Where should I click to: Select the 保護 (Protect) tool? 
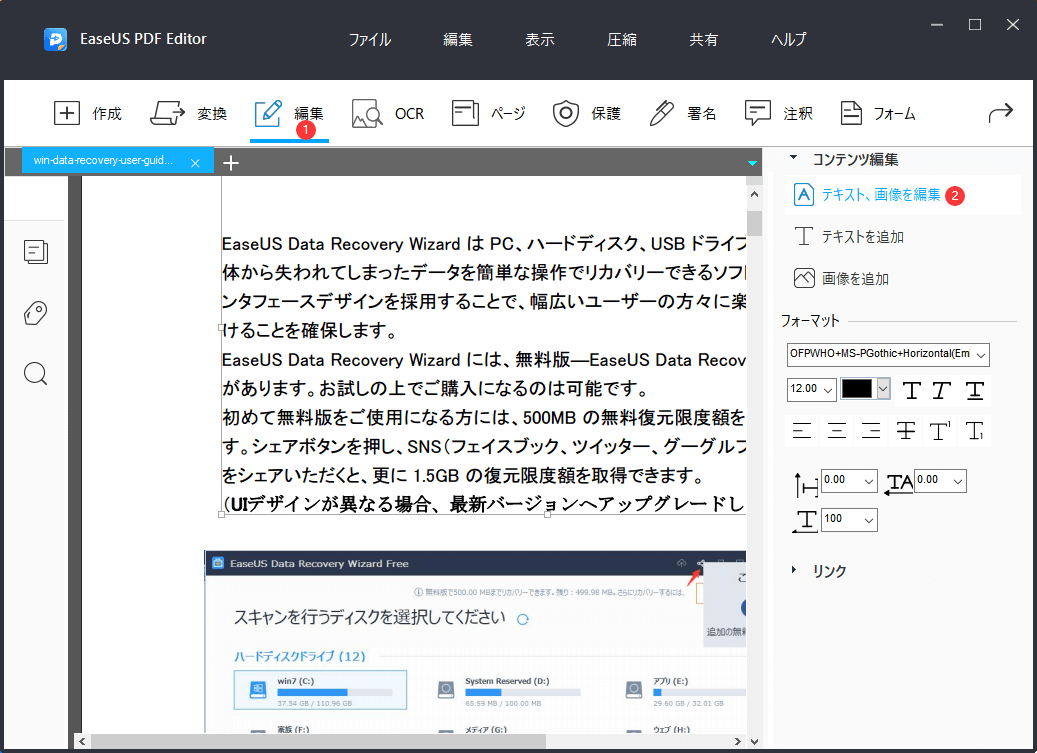click(x=586, y=113)
